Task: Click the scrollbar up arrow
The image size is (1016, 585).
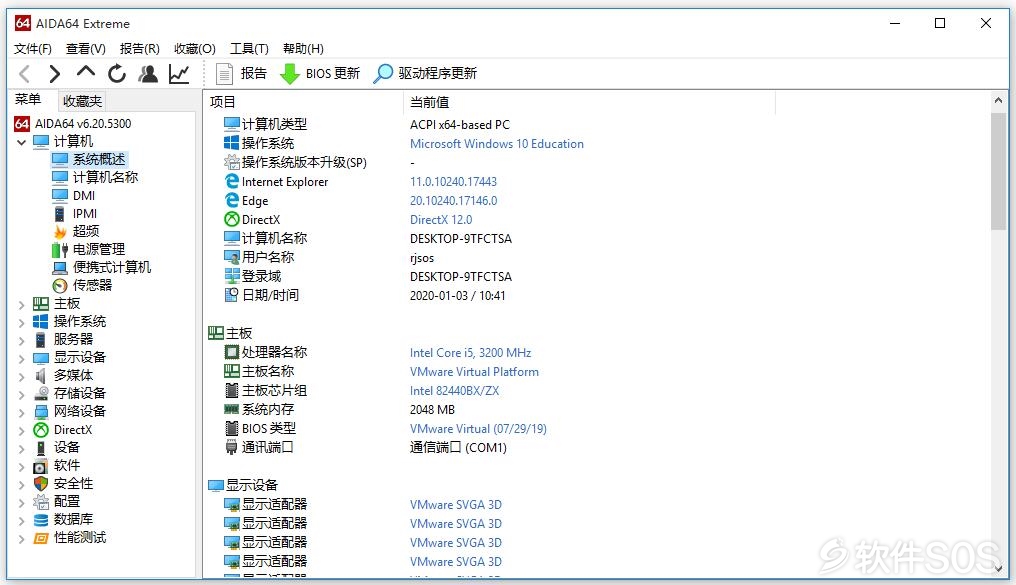Action: (x=998, y=100)
